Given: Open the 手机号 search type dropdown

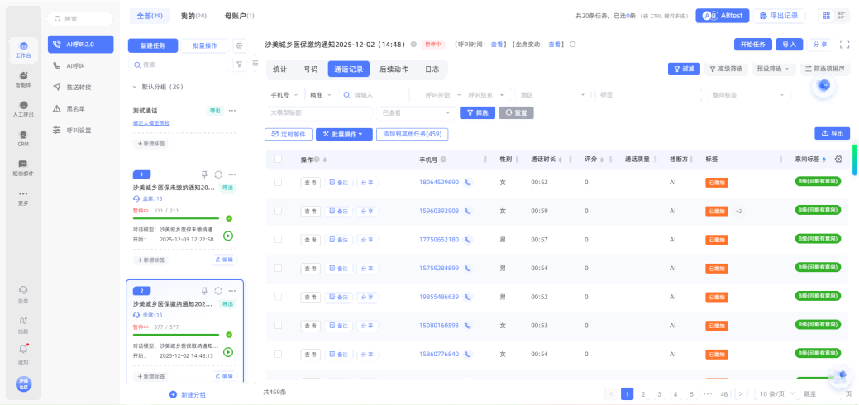Looking at the screenshot, I should (285, 95).
